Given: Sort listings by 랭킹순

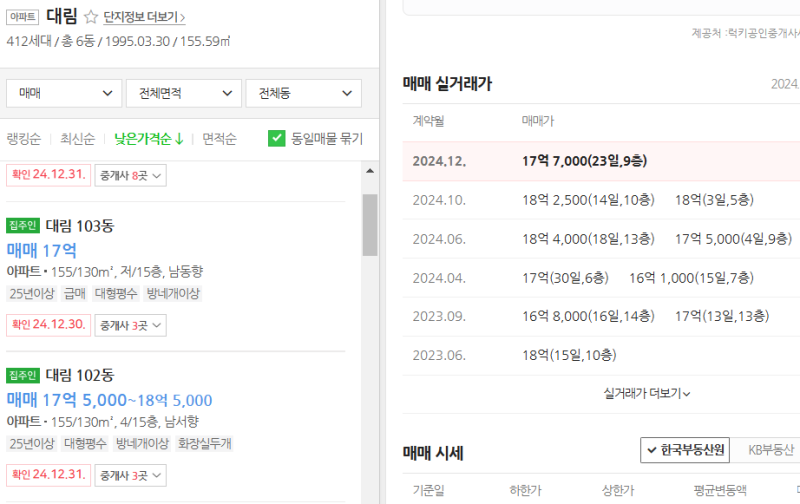Looking at the screenshot, I should click(23, 139).
